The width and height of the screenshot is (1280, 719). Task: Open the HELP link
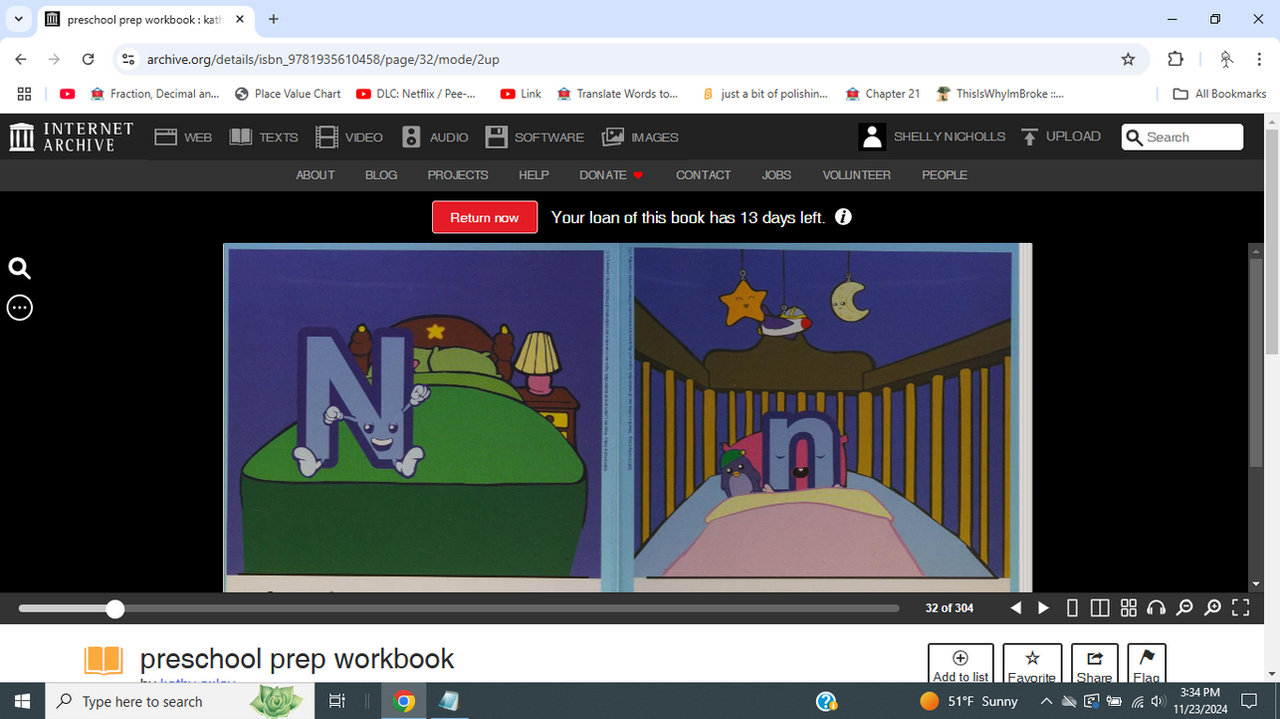coord(534,175)
